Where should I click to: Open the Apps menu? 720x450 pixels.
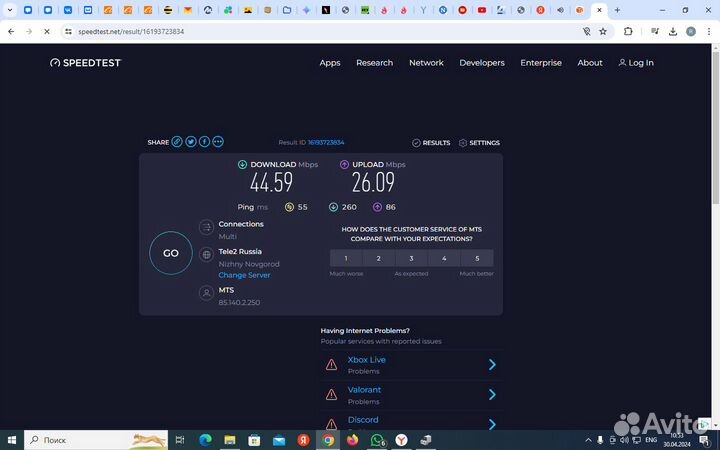[x=330, y=63]
